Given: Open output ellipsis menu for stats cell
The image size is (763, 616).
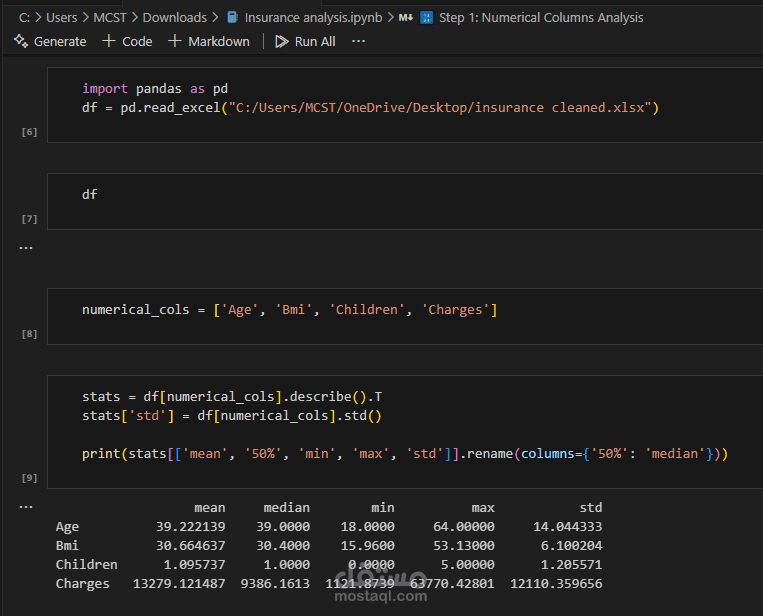Looking at the screenshot, I should (x=26, y=507).
